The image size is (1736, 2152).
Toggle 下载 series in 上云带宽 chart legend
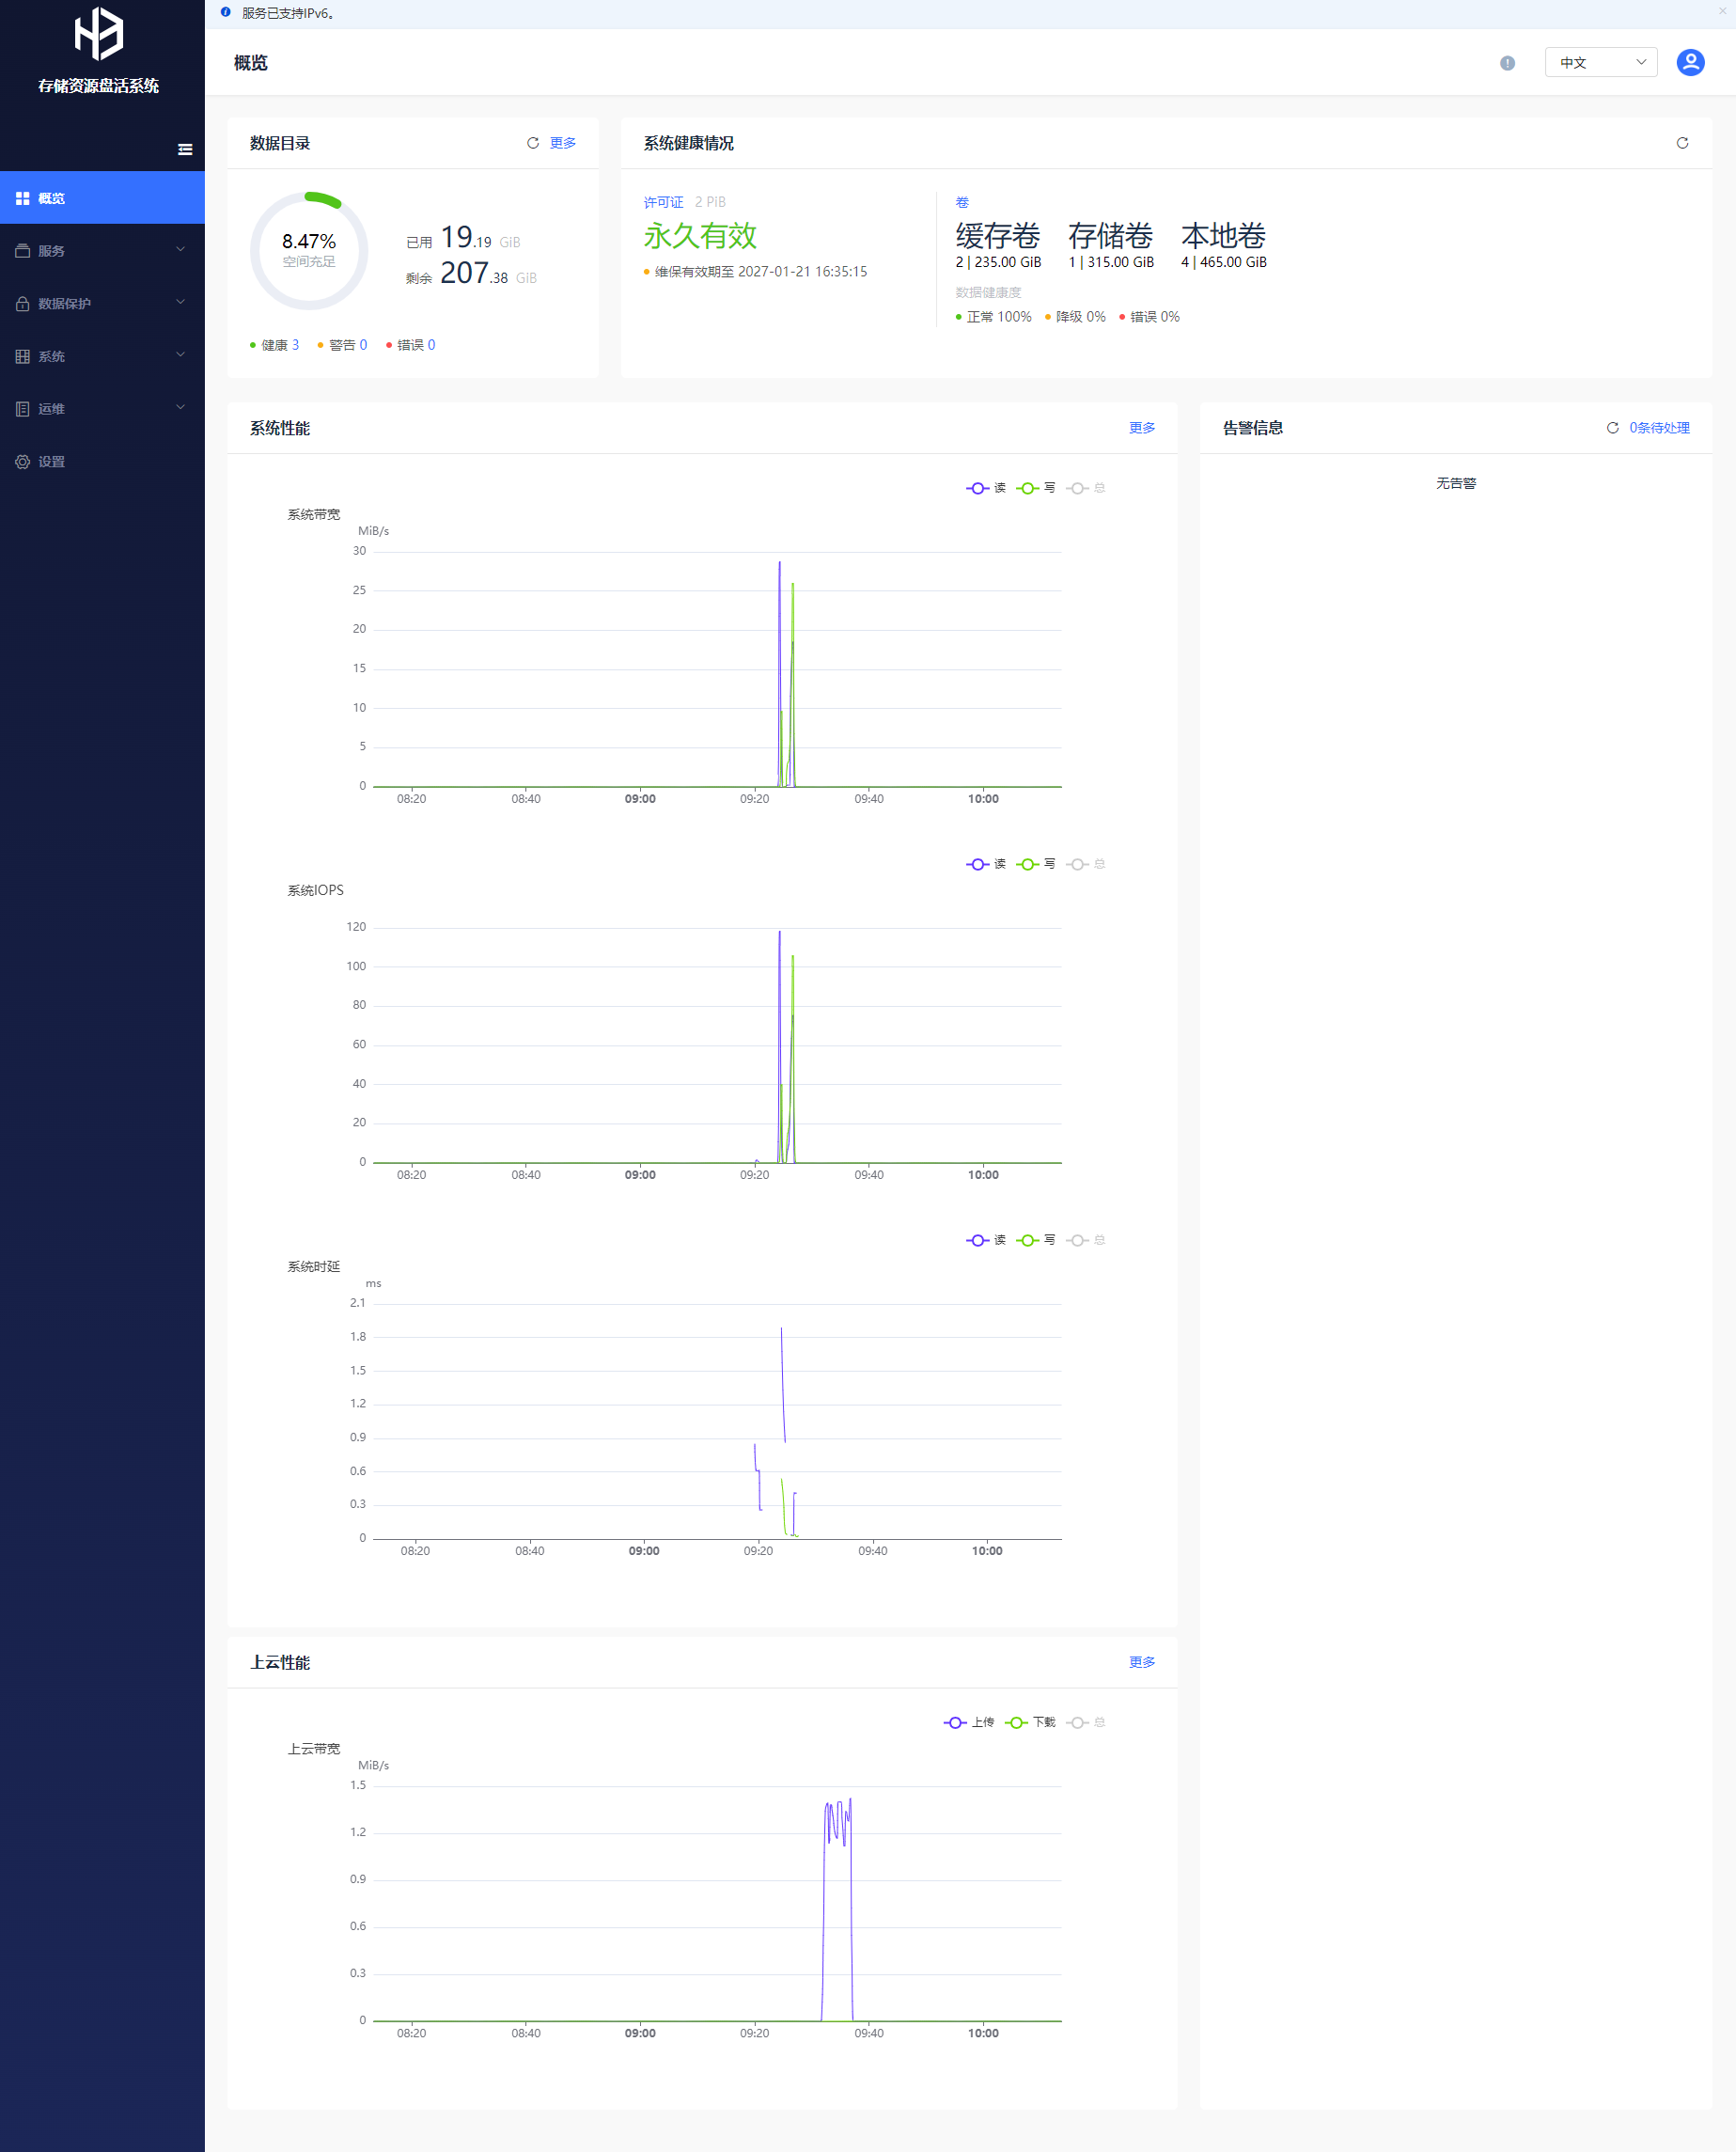click(1030, 1722)
